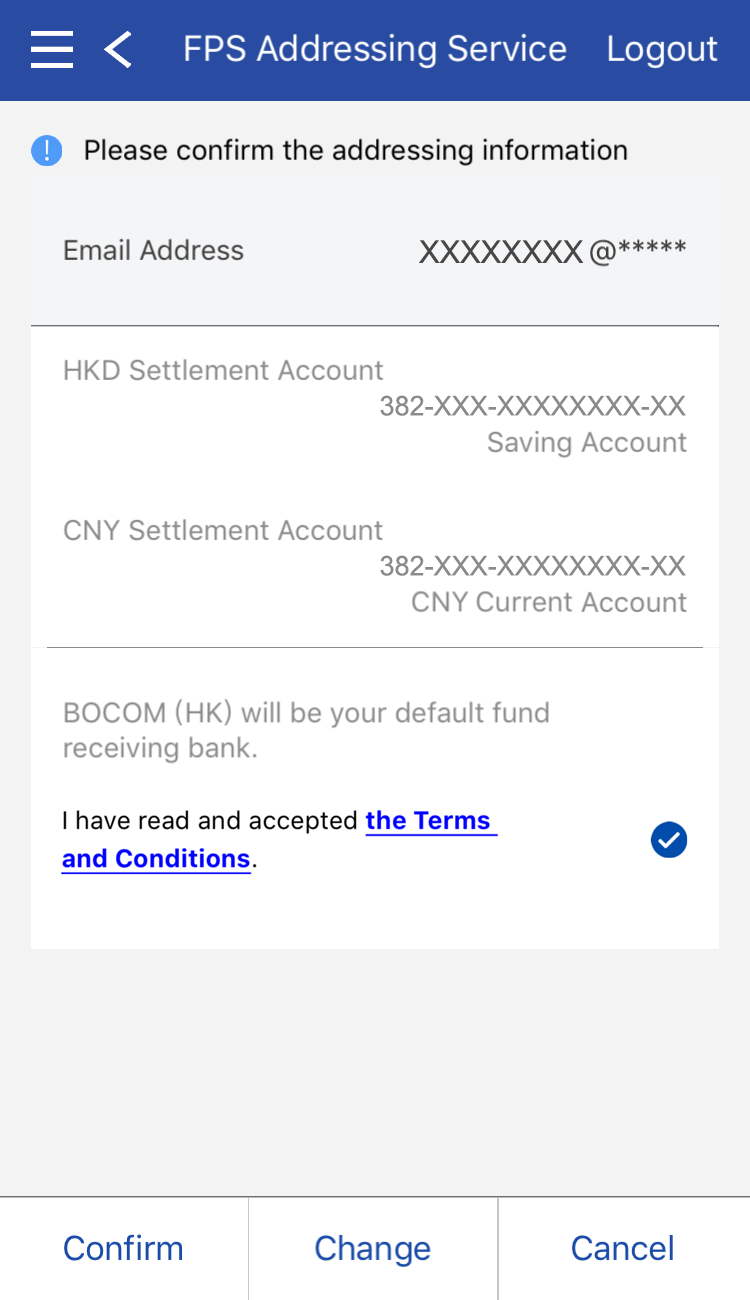Tap the Saving Account type text
750x1300 pixels.
pyautogui.click(x=587, y=442)
